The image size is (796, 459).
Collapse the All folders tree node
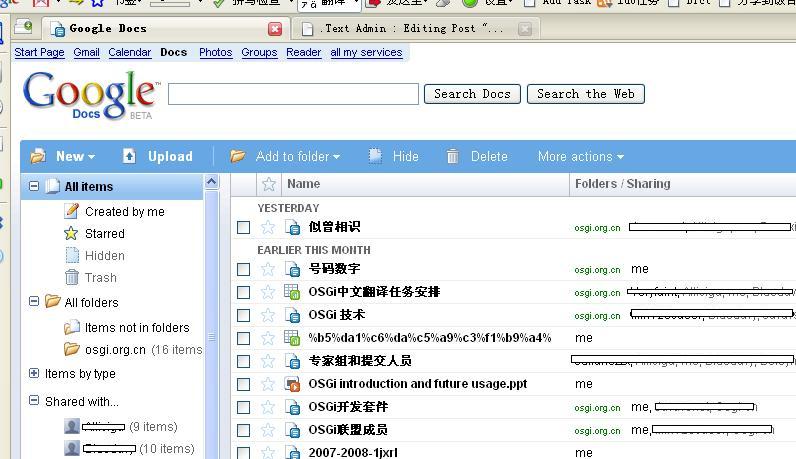[34, 302]
